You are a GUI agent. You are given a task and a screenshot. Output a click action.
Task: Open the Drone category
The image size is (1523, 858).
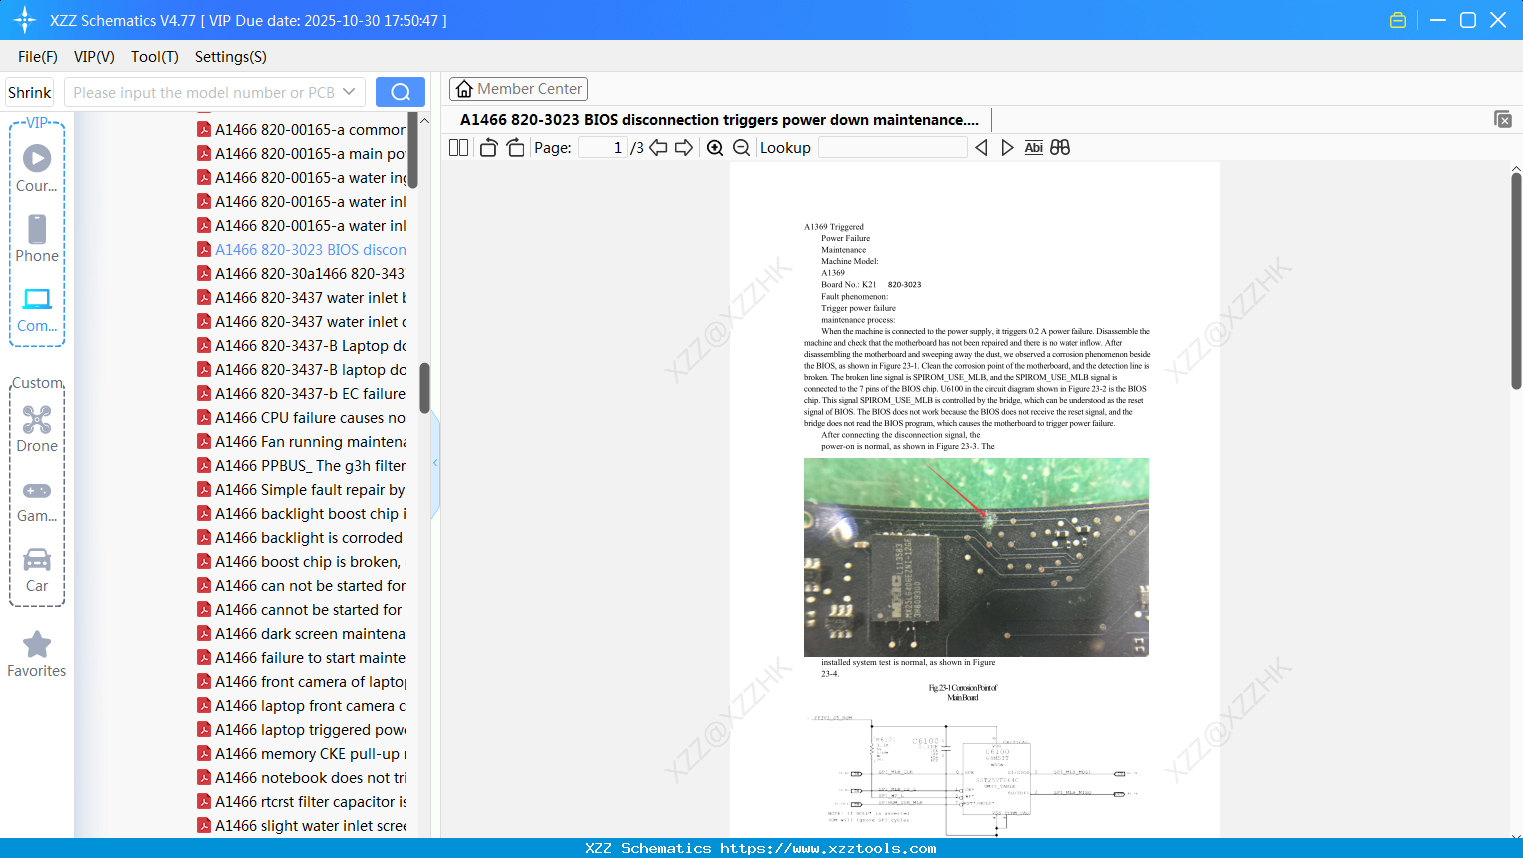click(37, 428)
